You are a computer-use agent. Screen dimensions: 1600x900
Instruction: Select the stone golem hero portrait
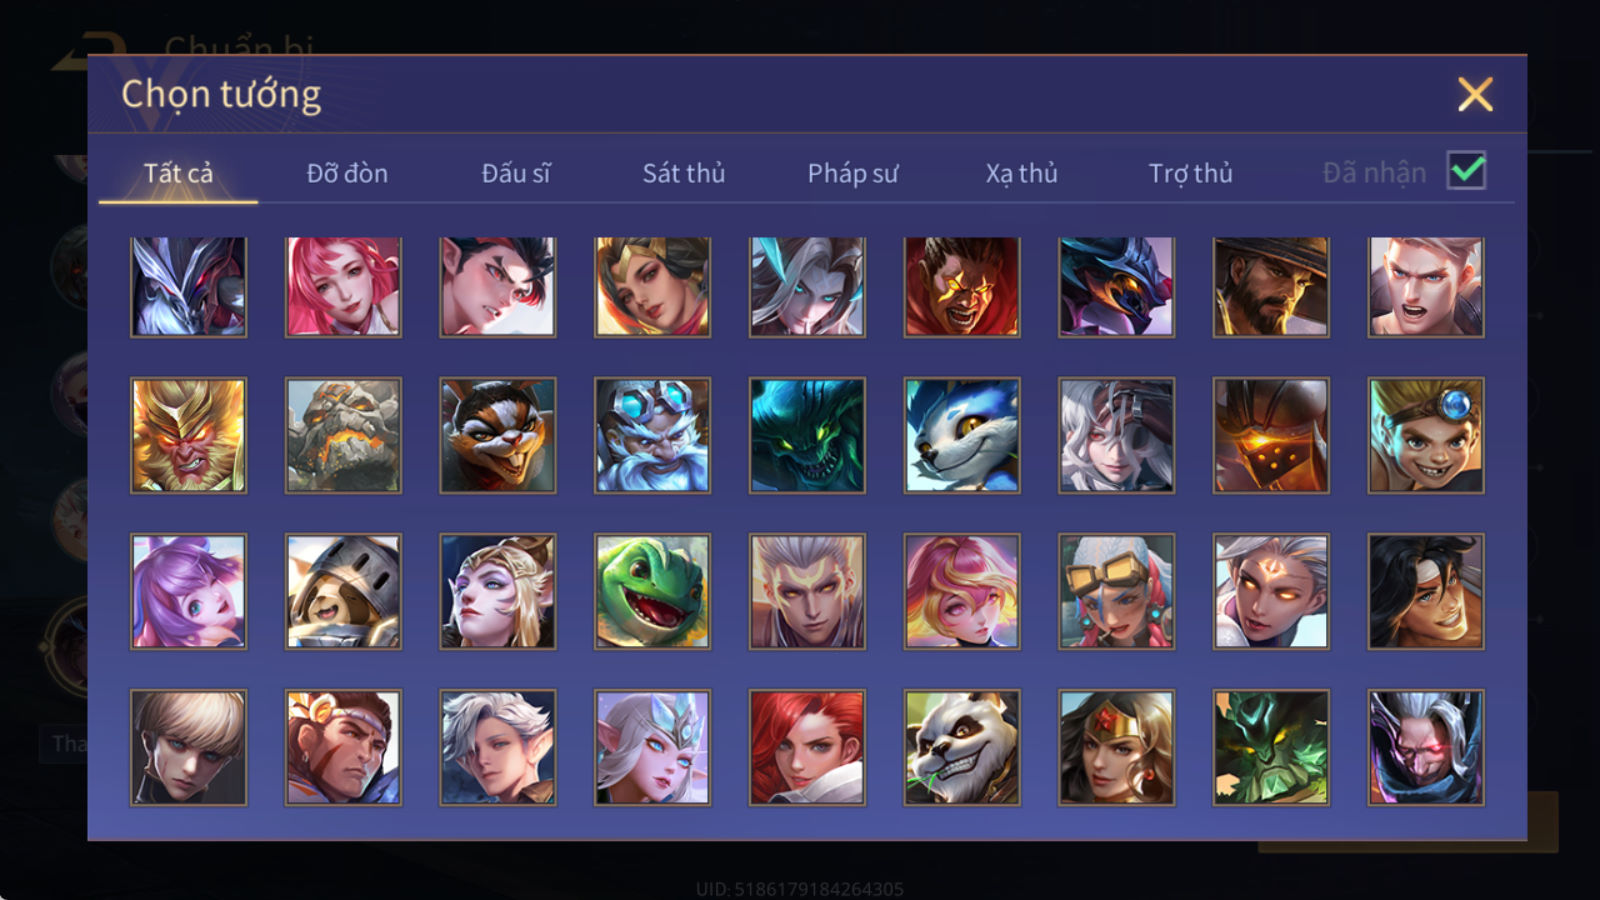343,435
